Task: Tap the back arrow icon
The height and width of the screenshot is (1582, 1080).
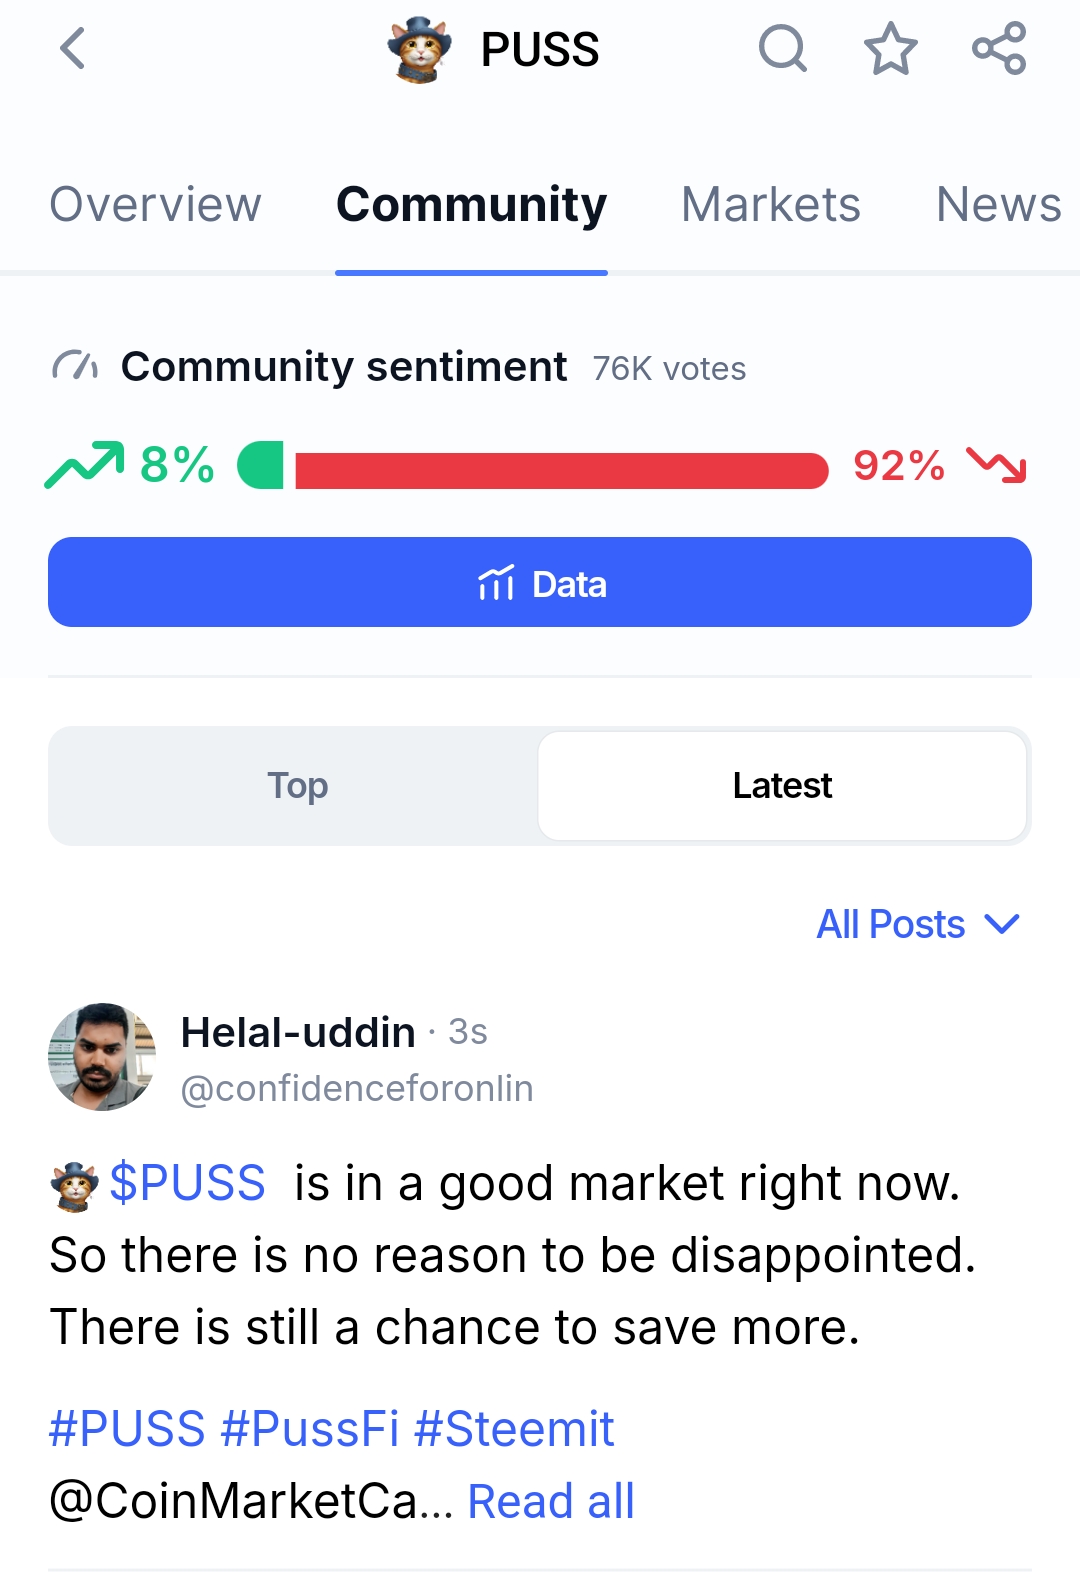Action: point(73,48)
